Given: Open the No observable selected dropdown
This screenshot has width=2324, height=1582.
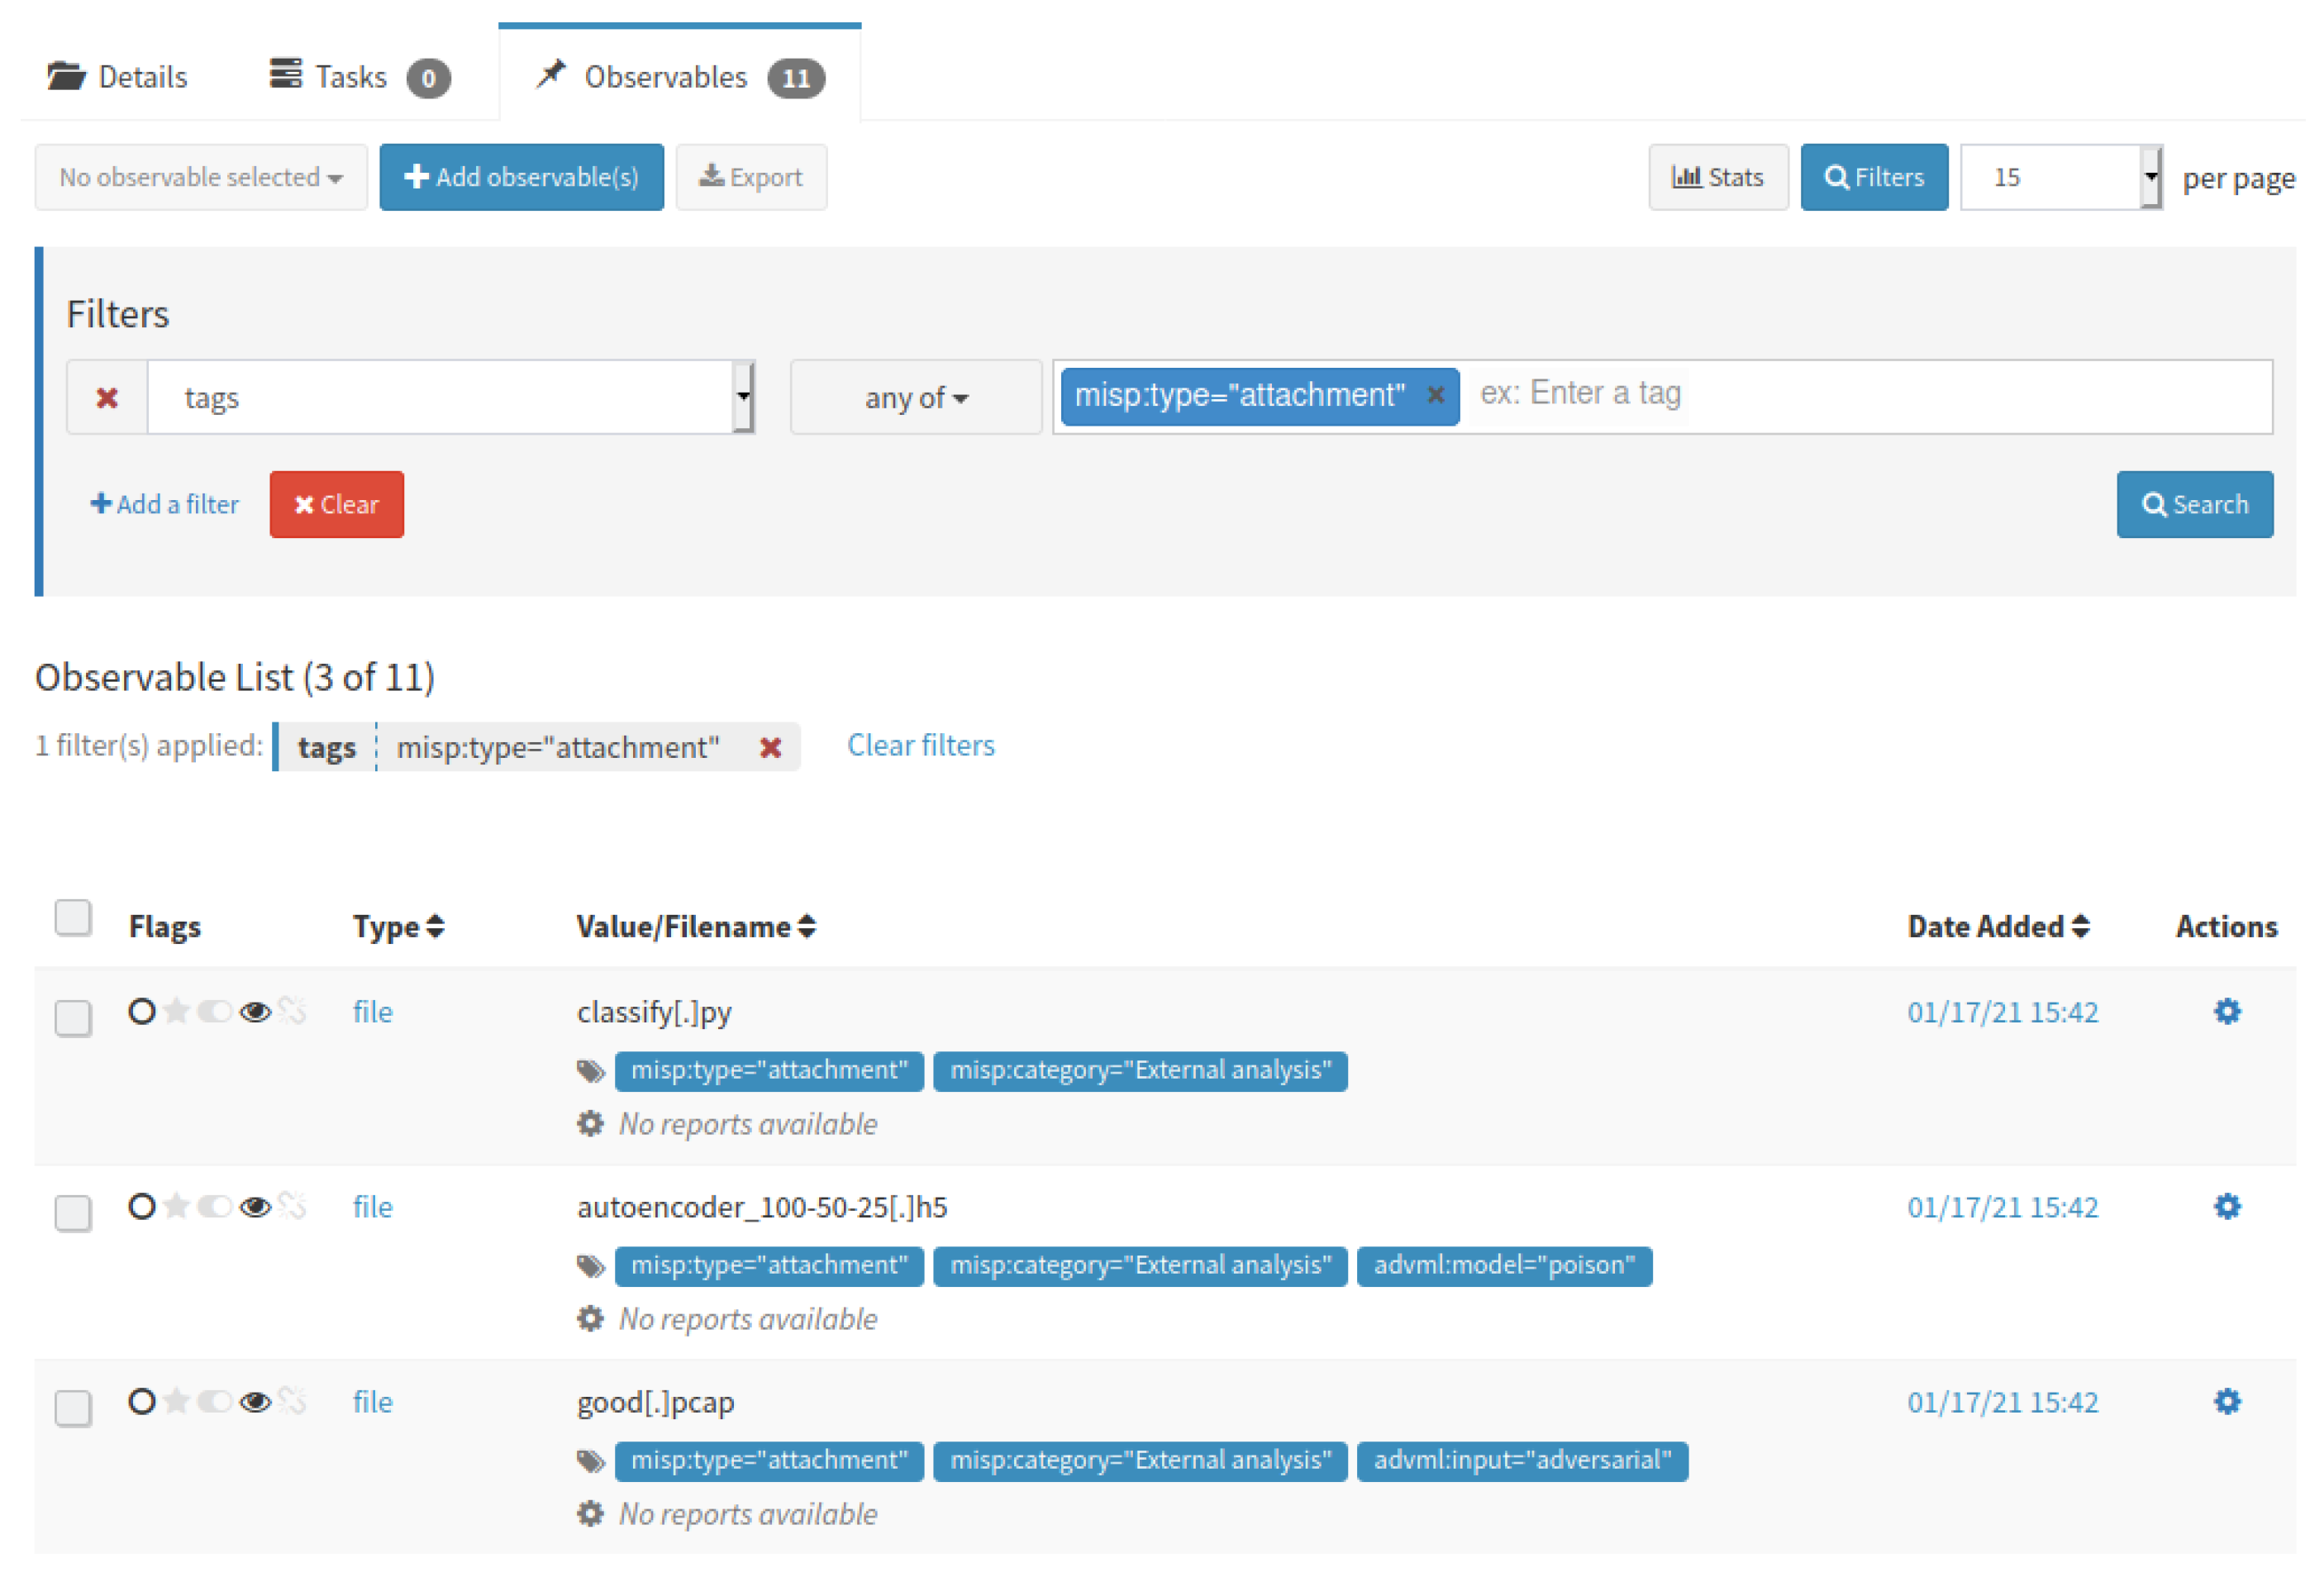Looking at the screenshot, I should [x=201, y=177].
